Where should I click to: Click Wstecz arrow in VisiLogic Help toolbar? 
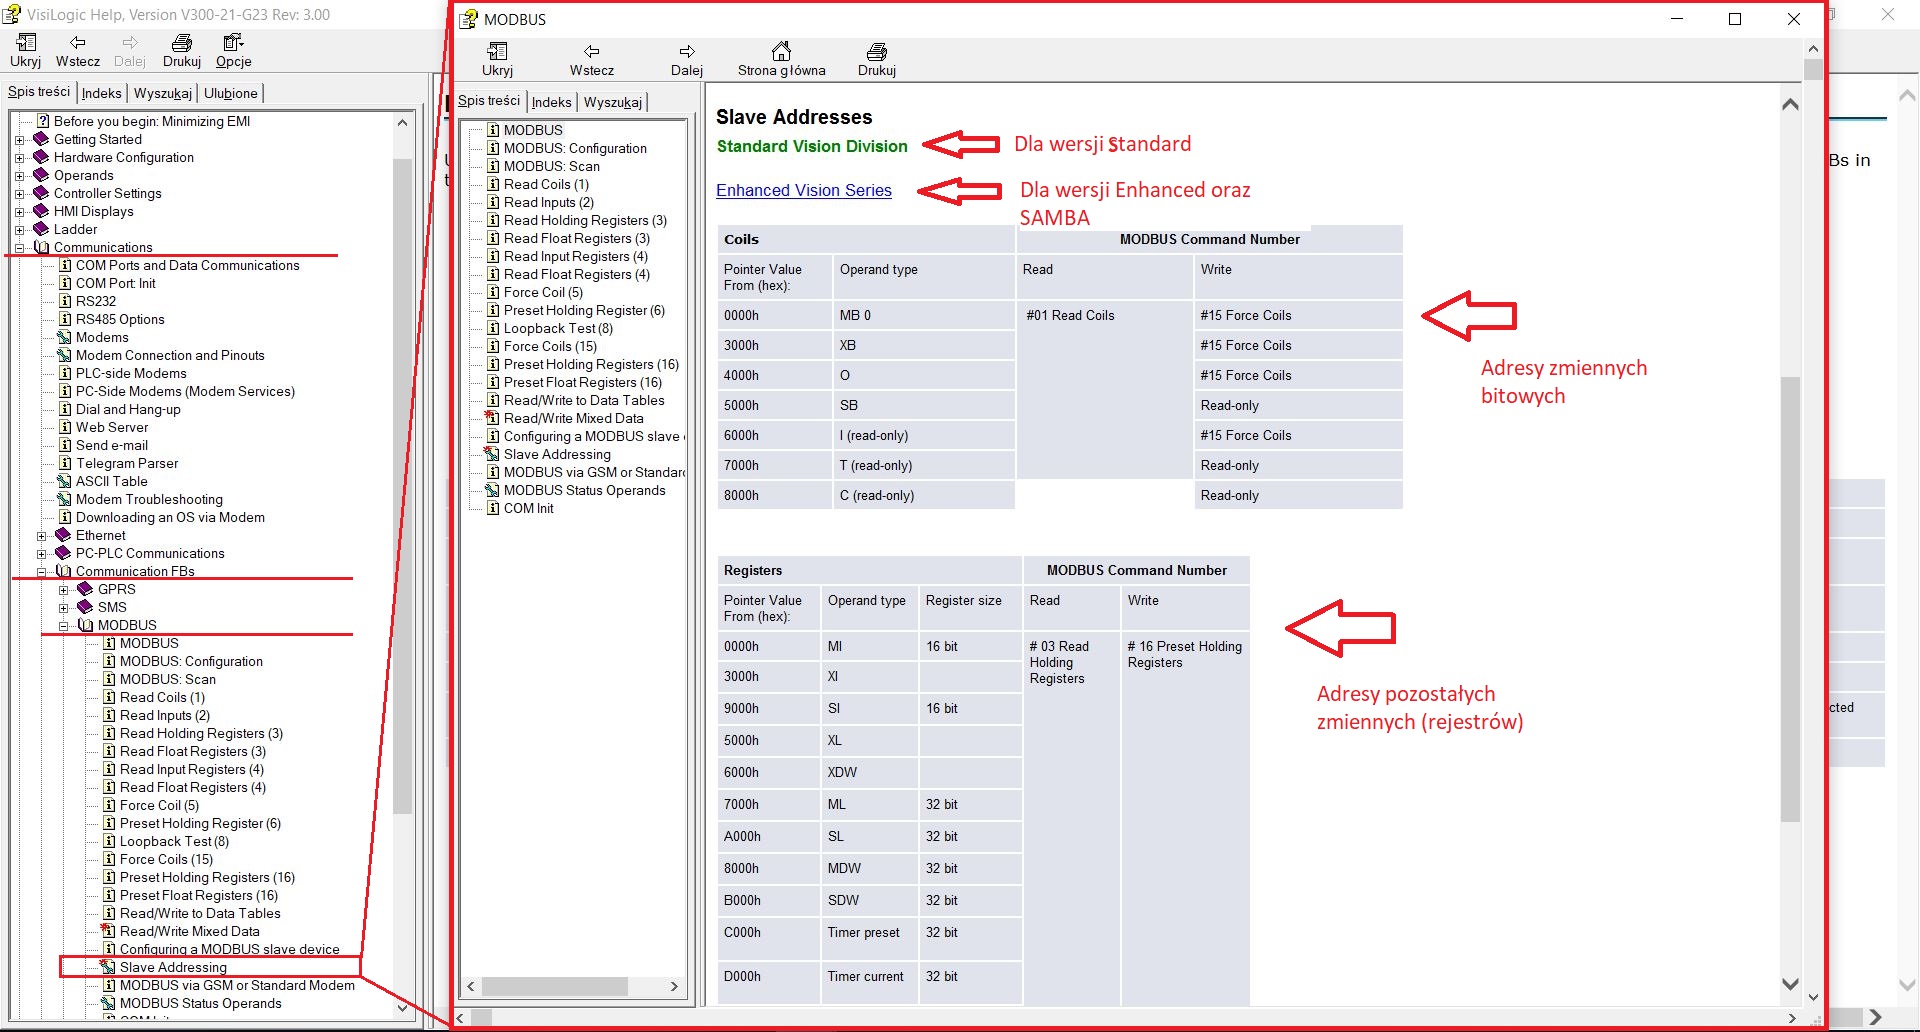coord(77,43)
